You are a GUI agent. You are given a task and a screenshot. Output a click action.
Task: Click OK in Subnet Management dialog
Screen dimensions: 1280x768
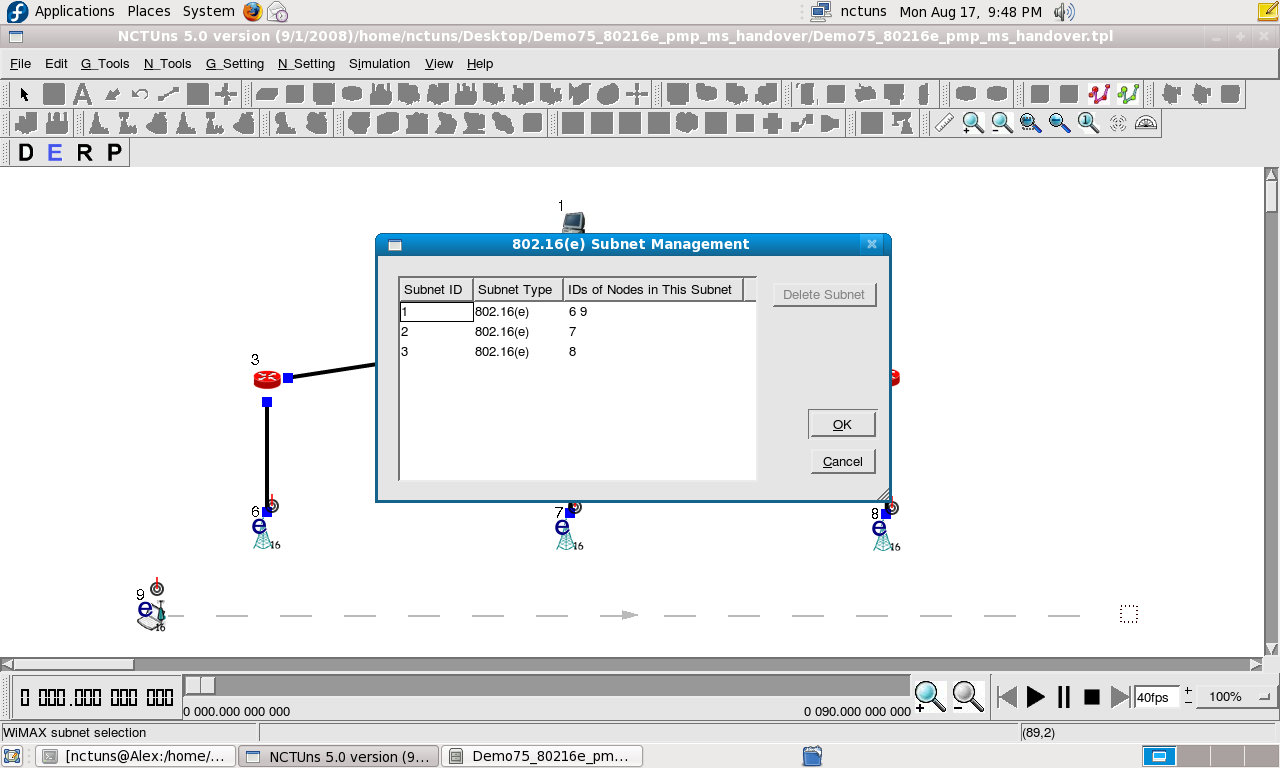(x=842, y=424)
